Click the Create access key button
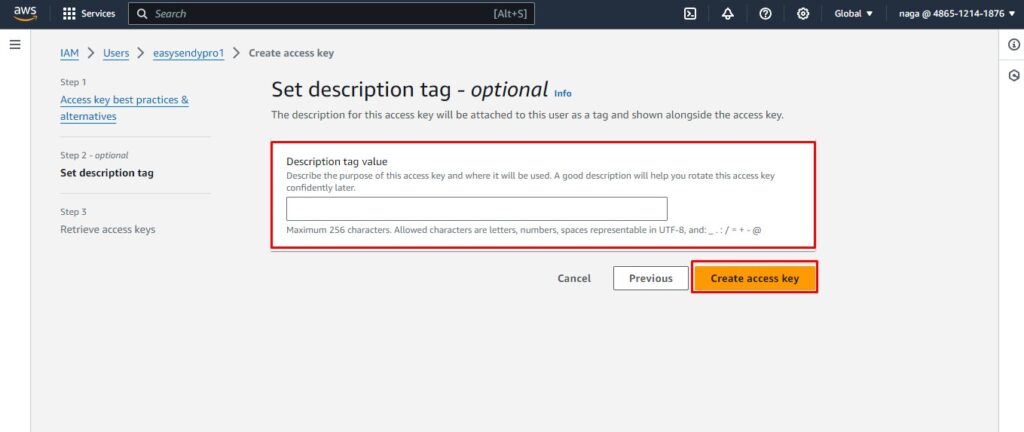 click(754, 278)
